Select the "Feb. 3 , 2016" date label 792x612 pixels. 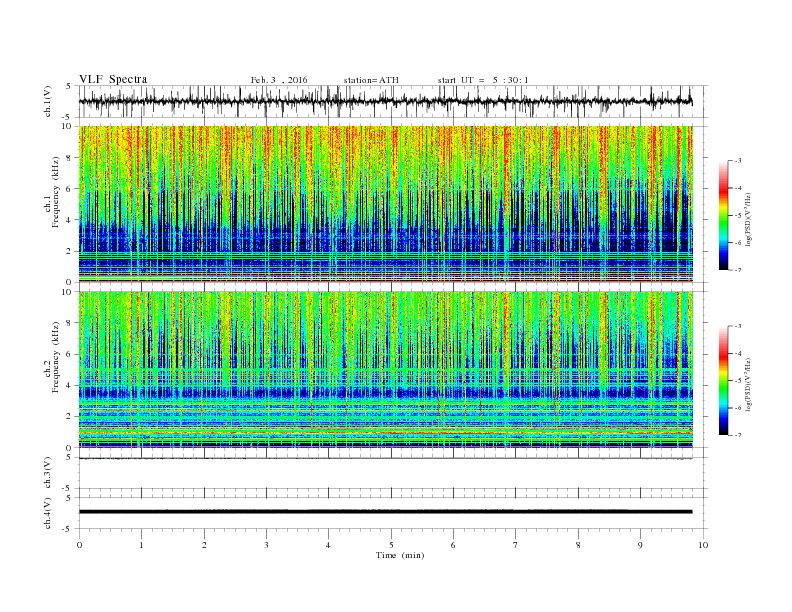[x=279, y=80]
